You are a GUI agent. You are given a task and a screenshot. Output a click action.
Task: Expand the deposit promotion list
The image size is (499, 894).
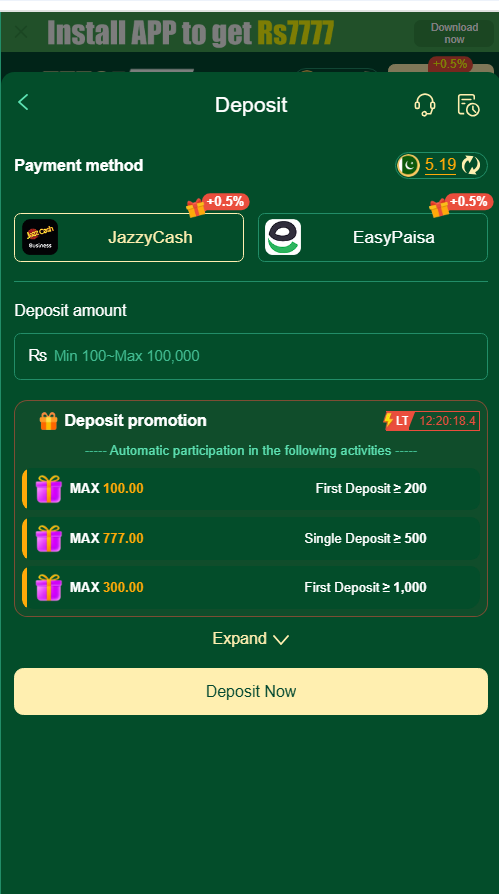(250, 639)
